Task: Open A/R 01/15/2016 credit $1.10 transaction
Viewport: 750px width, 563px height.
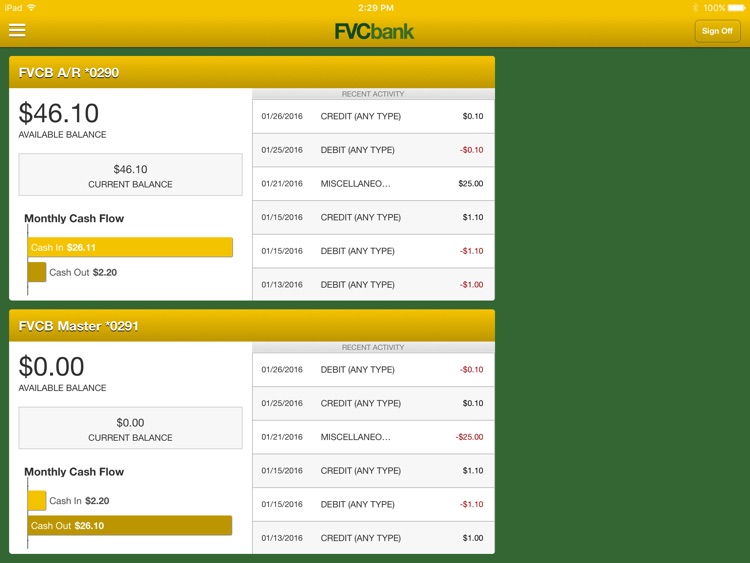Action: (x=373, y=218)
